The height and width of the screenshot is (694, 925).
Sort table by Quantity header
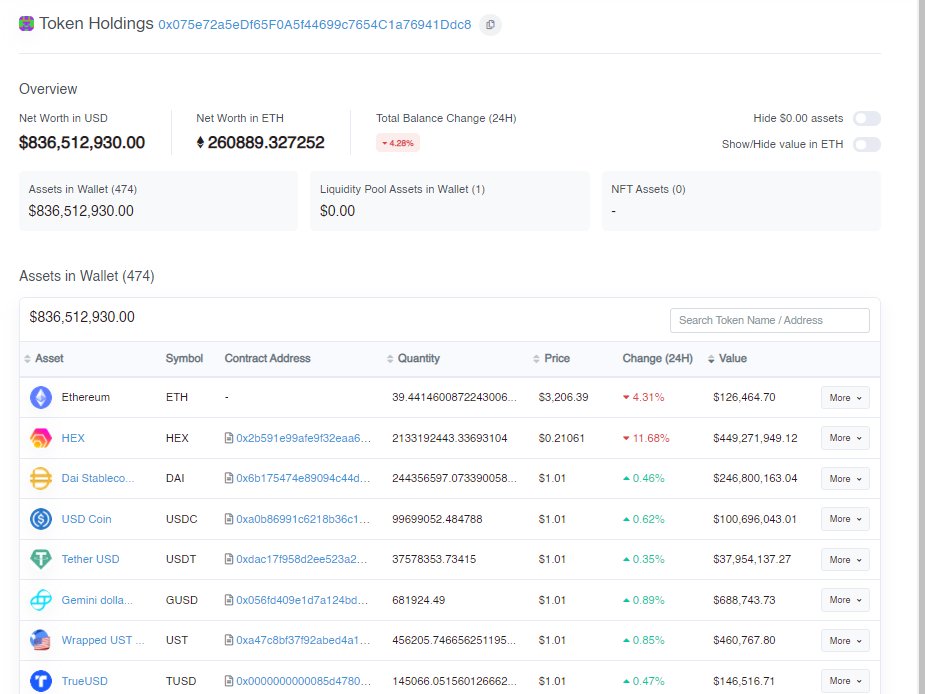[x=418, y=358]
